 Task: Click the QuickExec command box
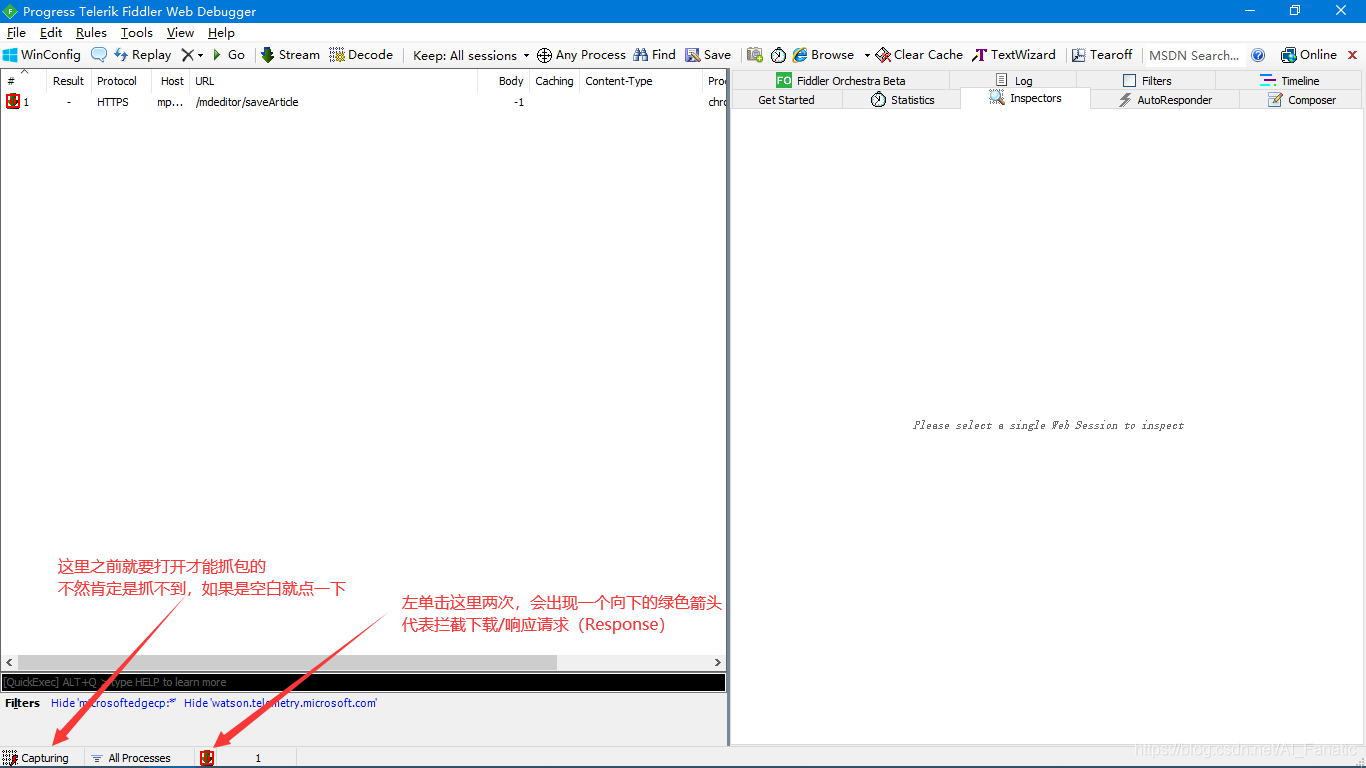[363, 682]
